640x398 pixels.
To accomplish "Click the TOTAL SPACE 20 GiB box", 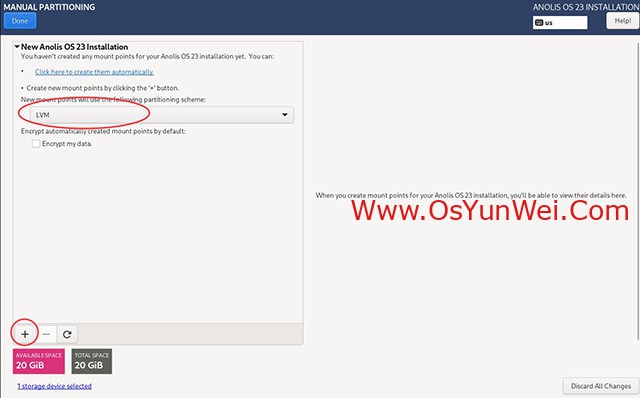I will pyautogui.click(x=91, y=361).
